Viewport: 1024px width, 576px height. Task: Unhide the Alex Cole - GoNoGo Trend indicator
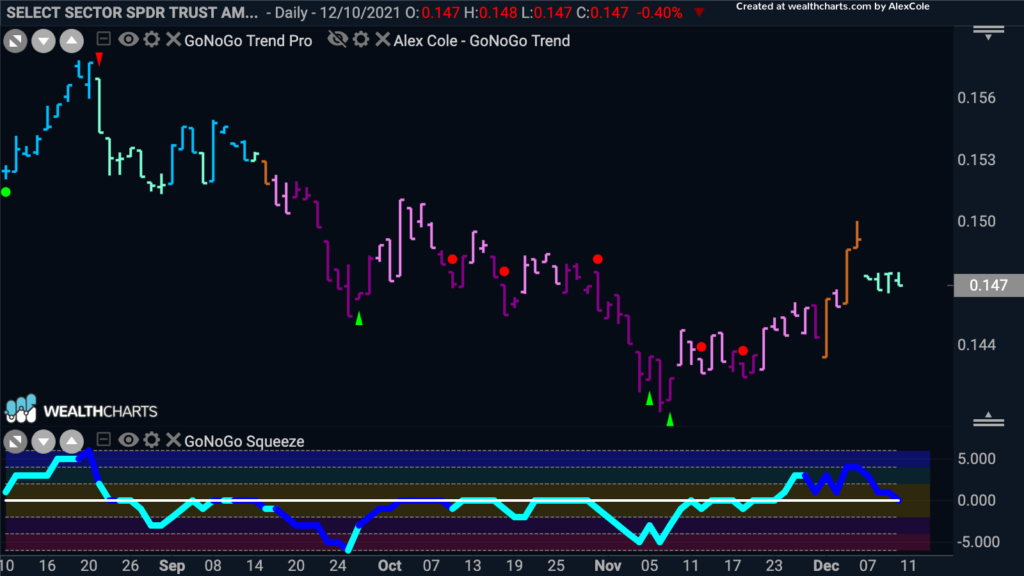pyautogui.click(x=338, y=40)
